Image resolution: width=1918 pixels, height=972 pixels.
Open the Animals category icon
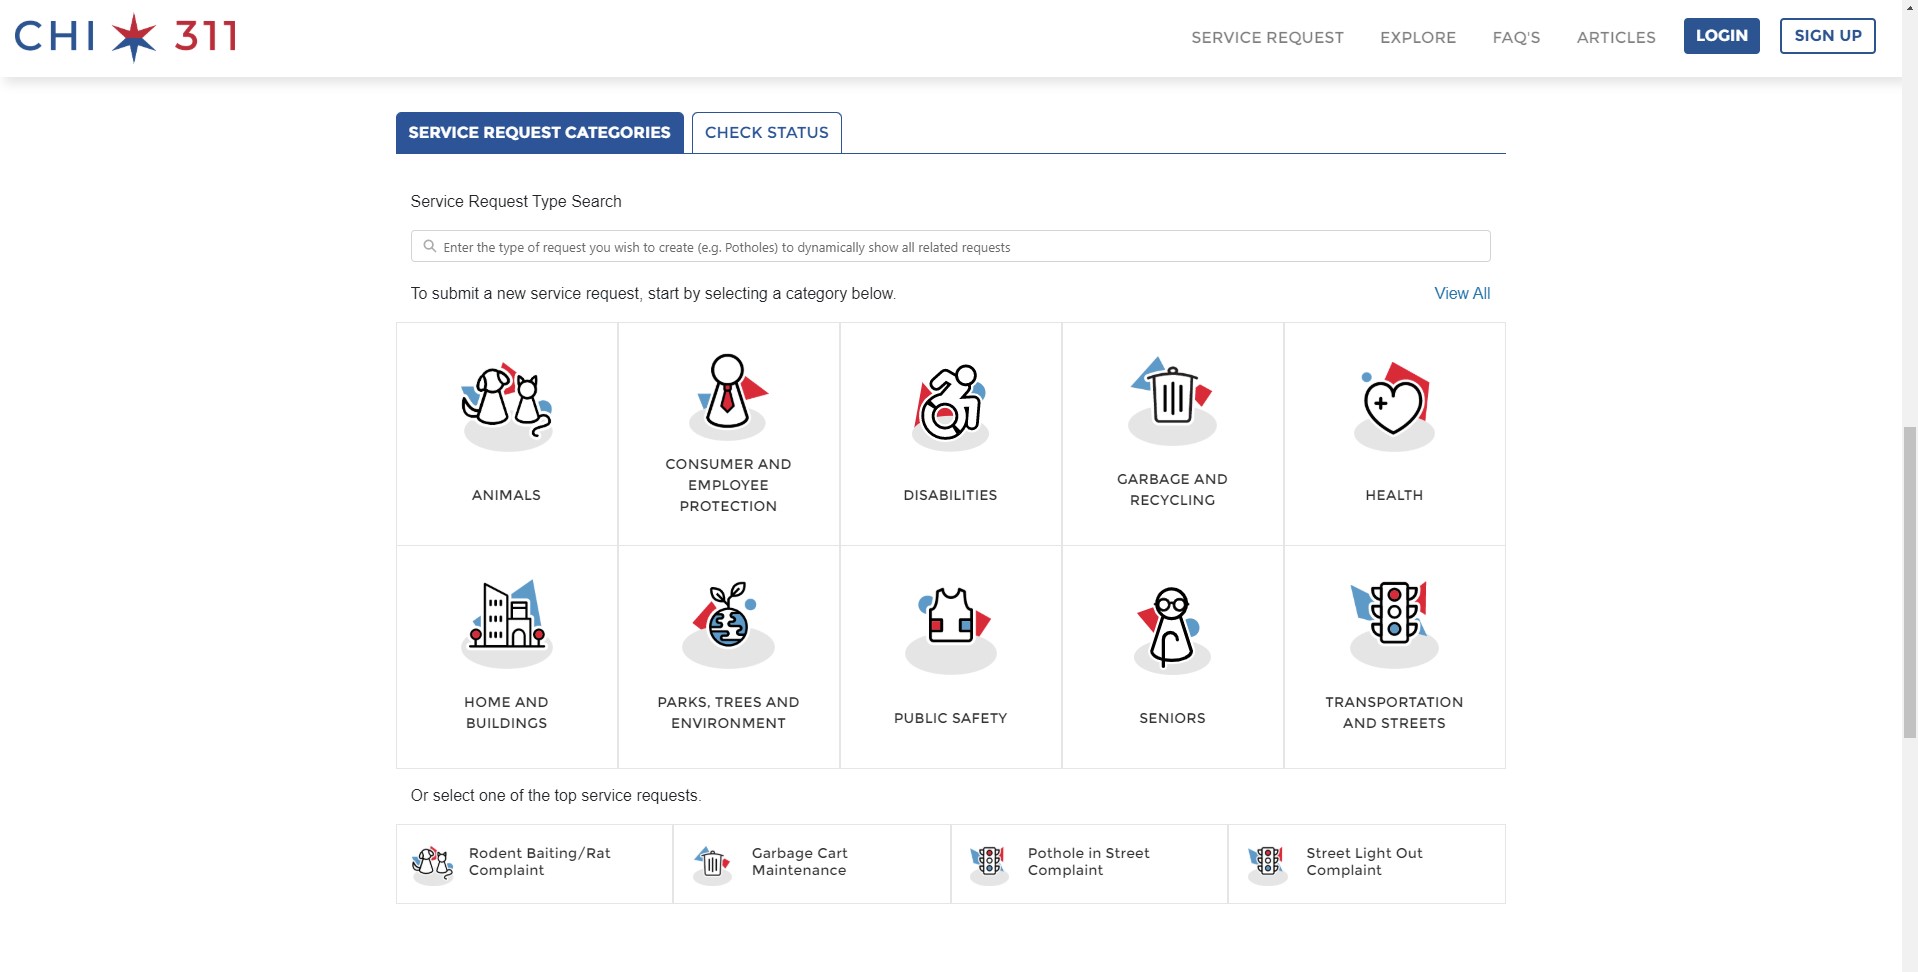tap(507, 406)
